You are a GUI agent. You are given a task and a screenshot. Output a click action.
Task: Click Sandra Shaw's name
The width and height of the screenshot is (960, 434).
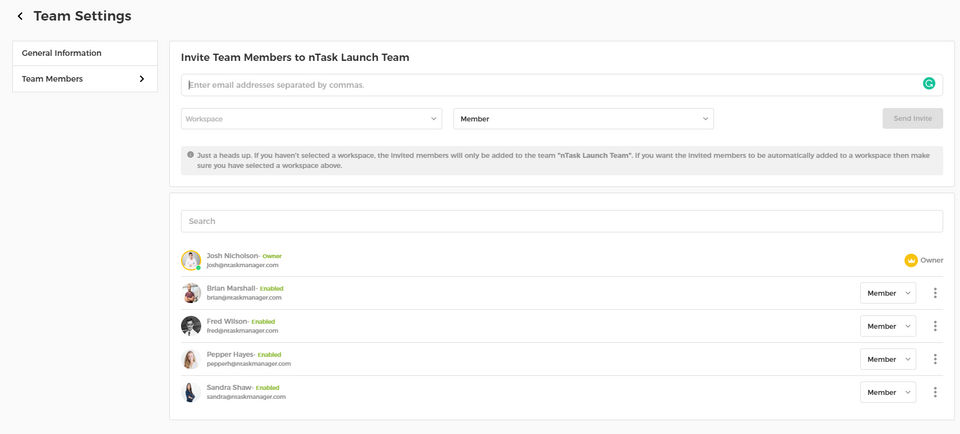229,387
